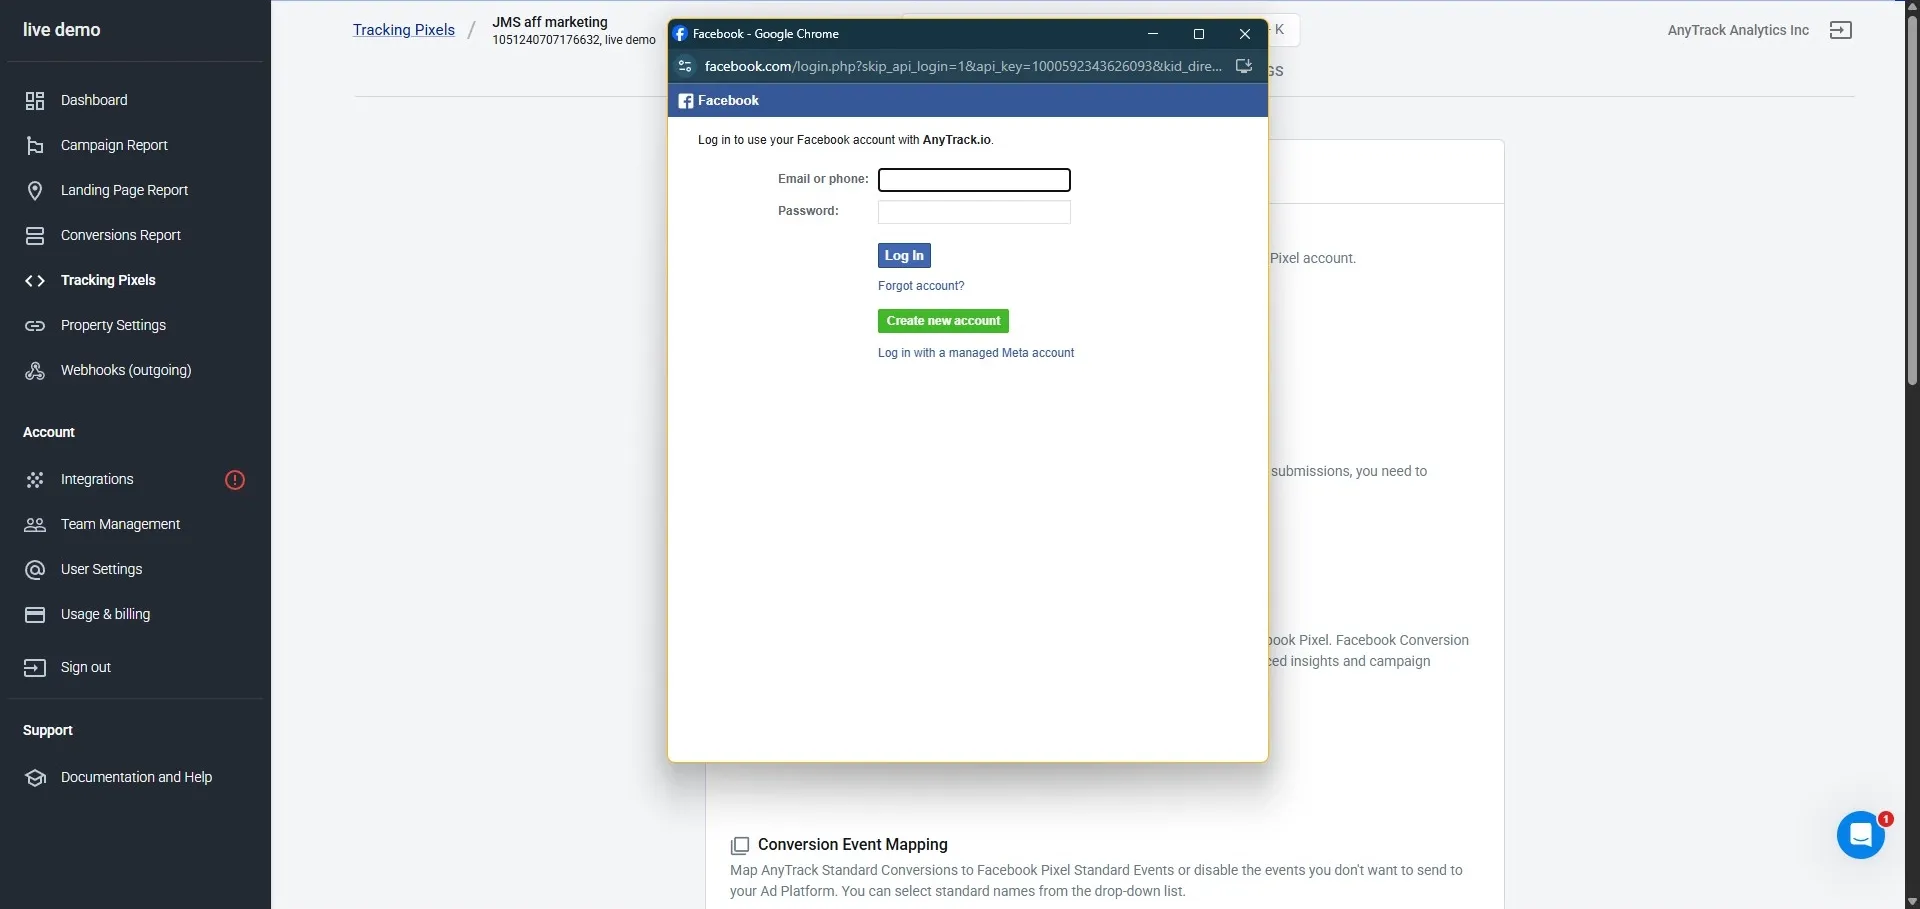Click the page vertical scrollbar
The width and height of the screenshot is (1920, 909).
pos(1912,200)
